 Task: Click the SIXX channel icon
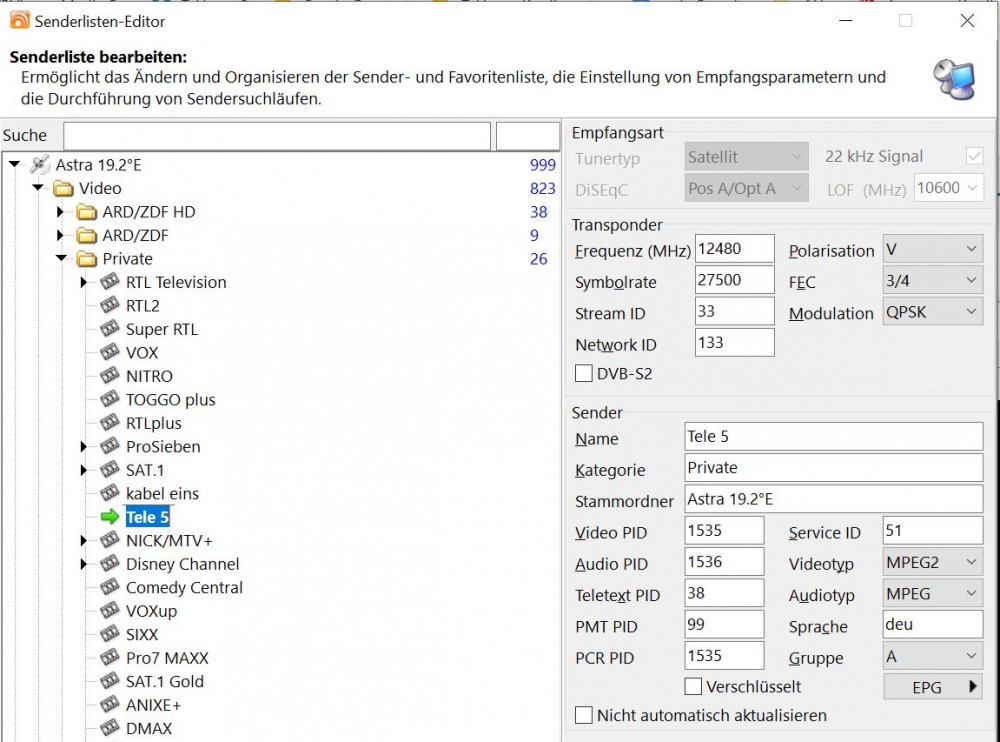coord(110,634)
